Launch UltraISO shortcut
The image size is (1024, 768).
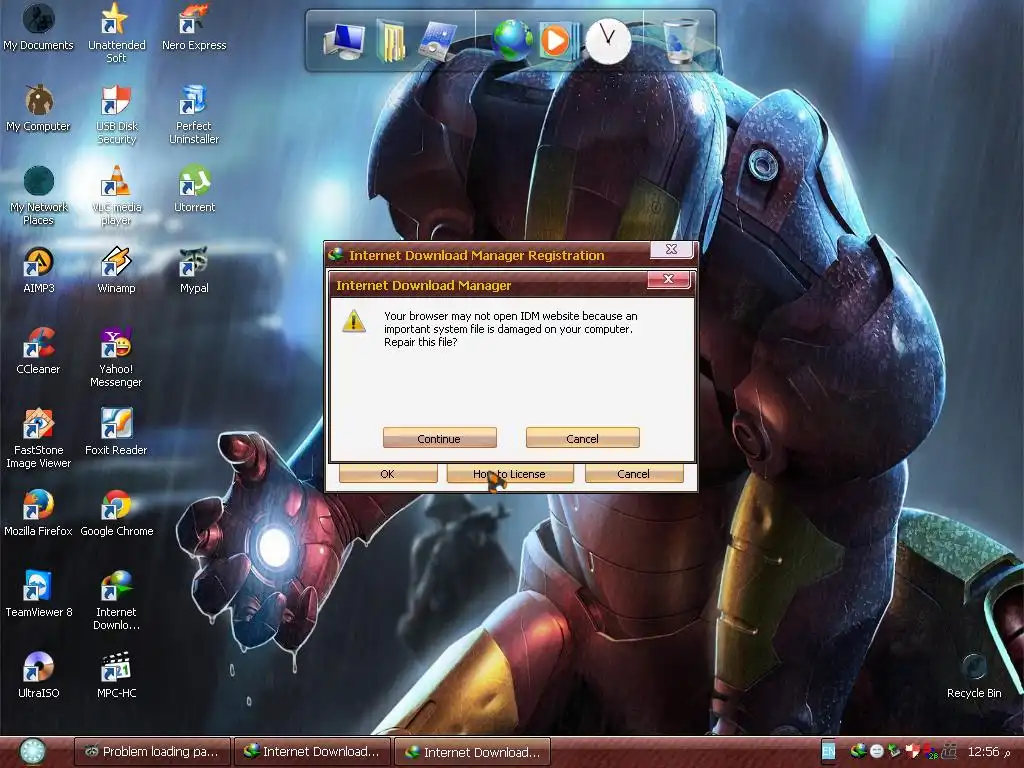(x=38, y=675)
